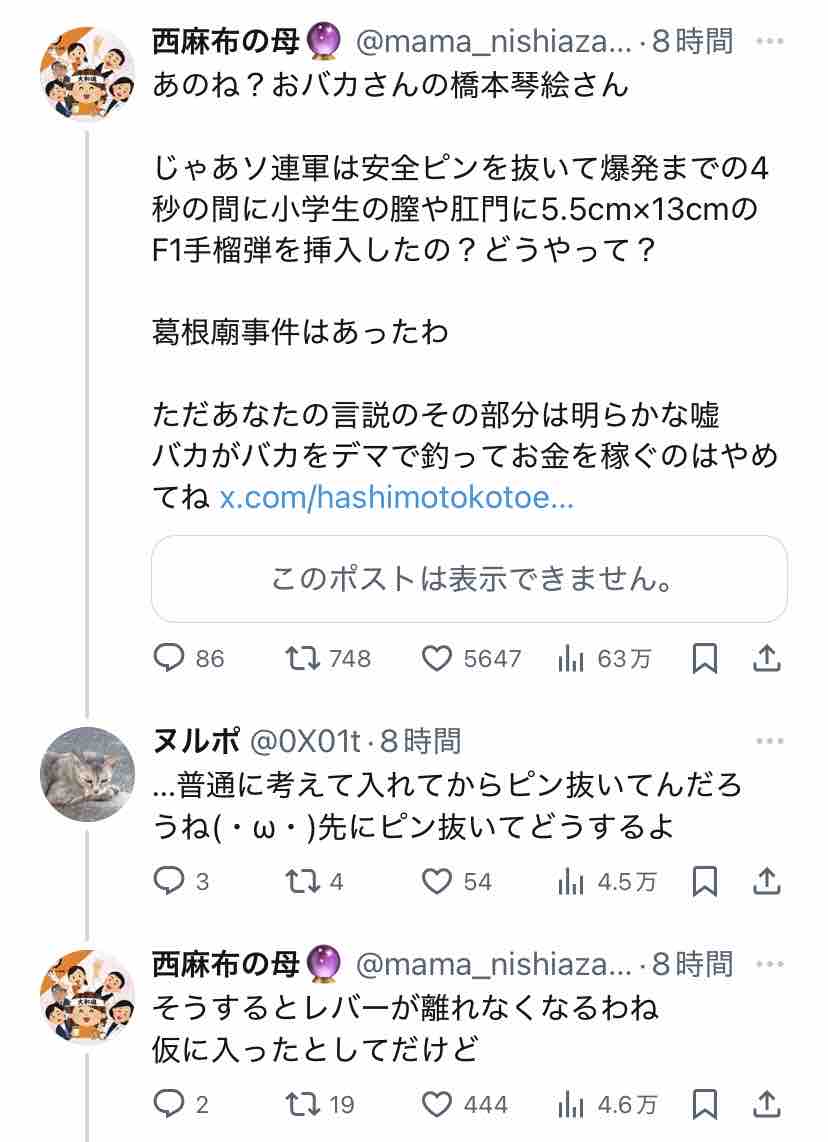Open more options on the first post
The width and height of the screenshot is (828, 1142).
[770, 41]
